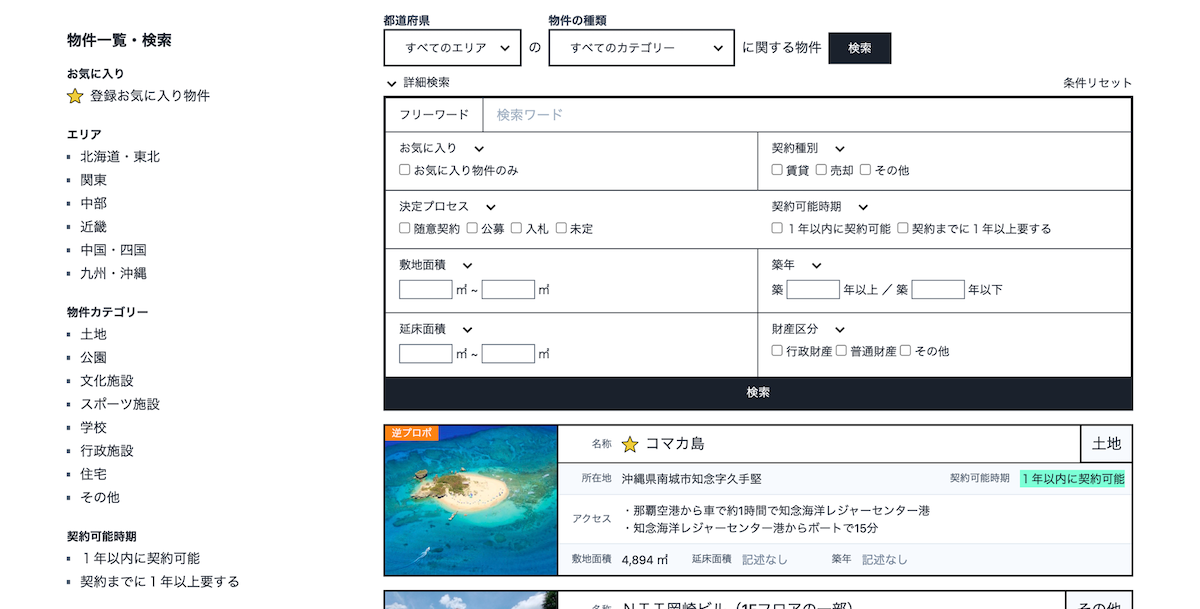The width and height of the screenshot is (1200, 609).
Task: Click the 4,894 ㎡ site area value
Action: pos(645,560)
